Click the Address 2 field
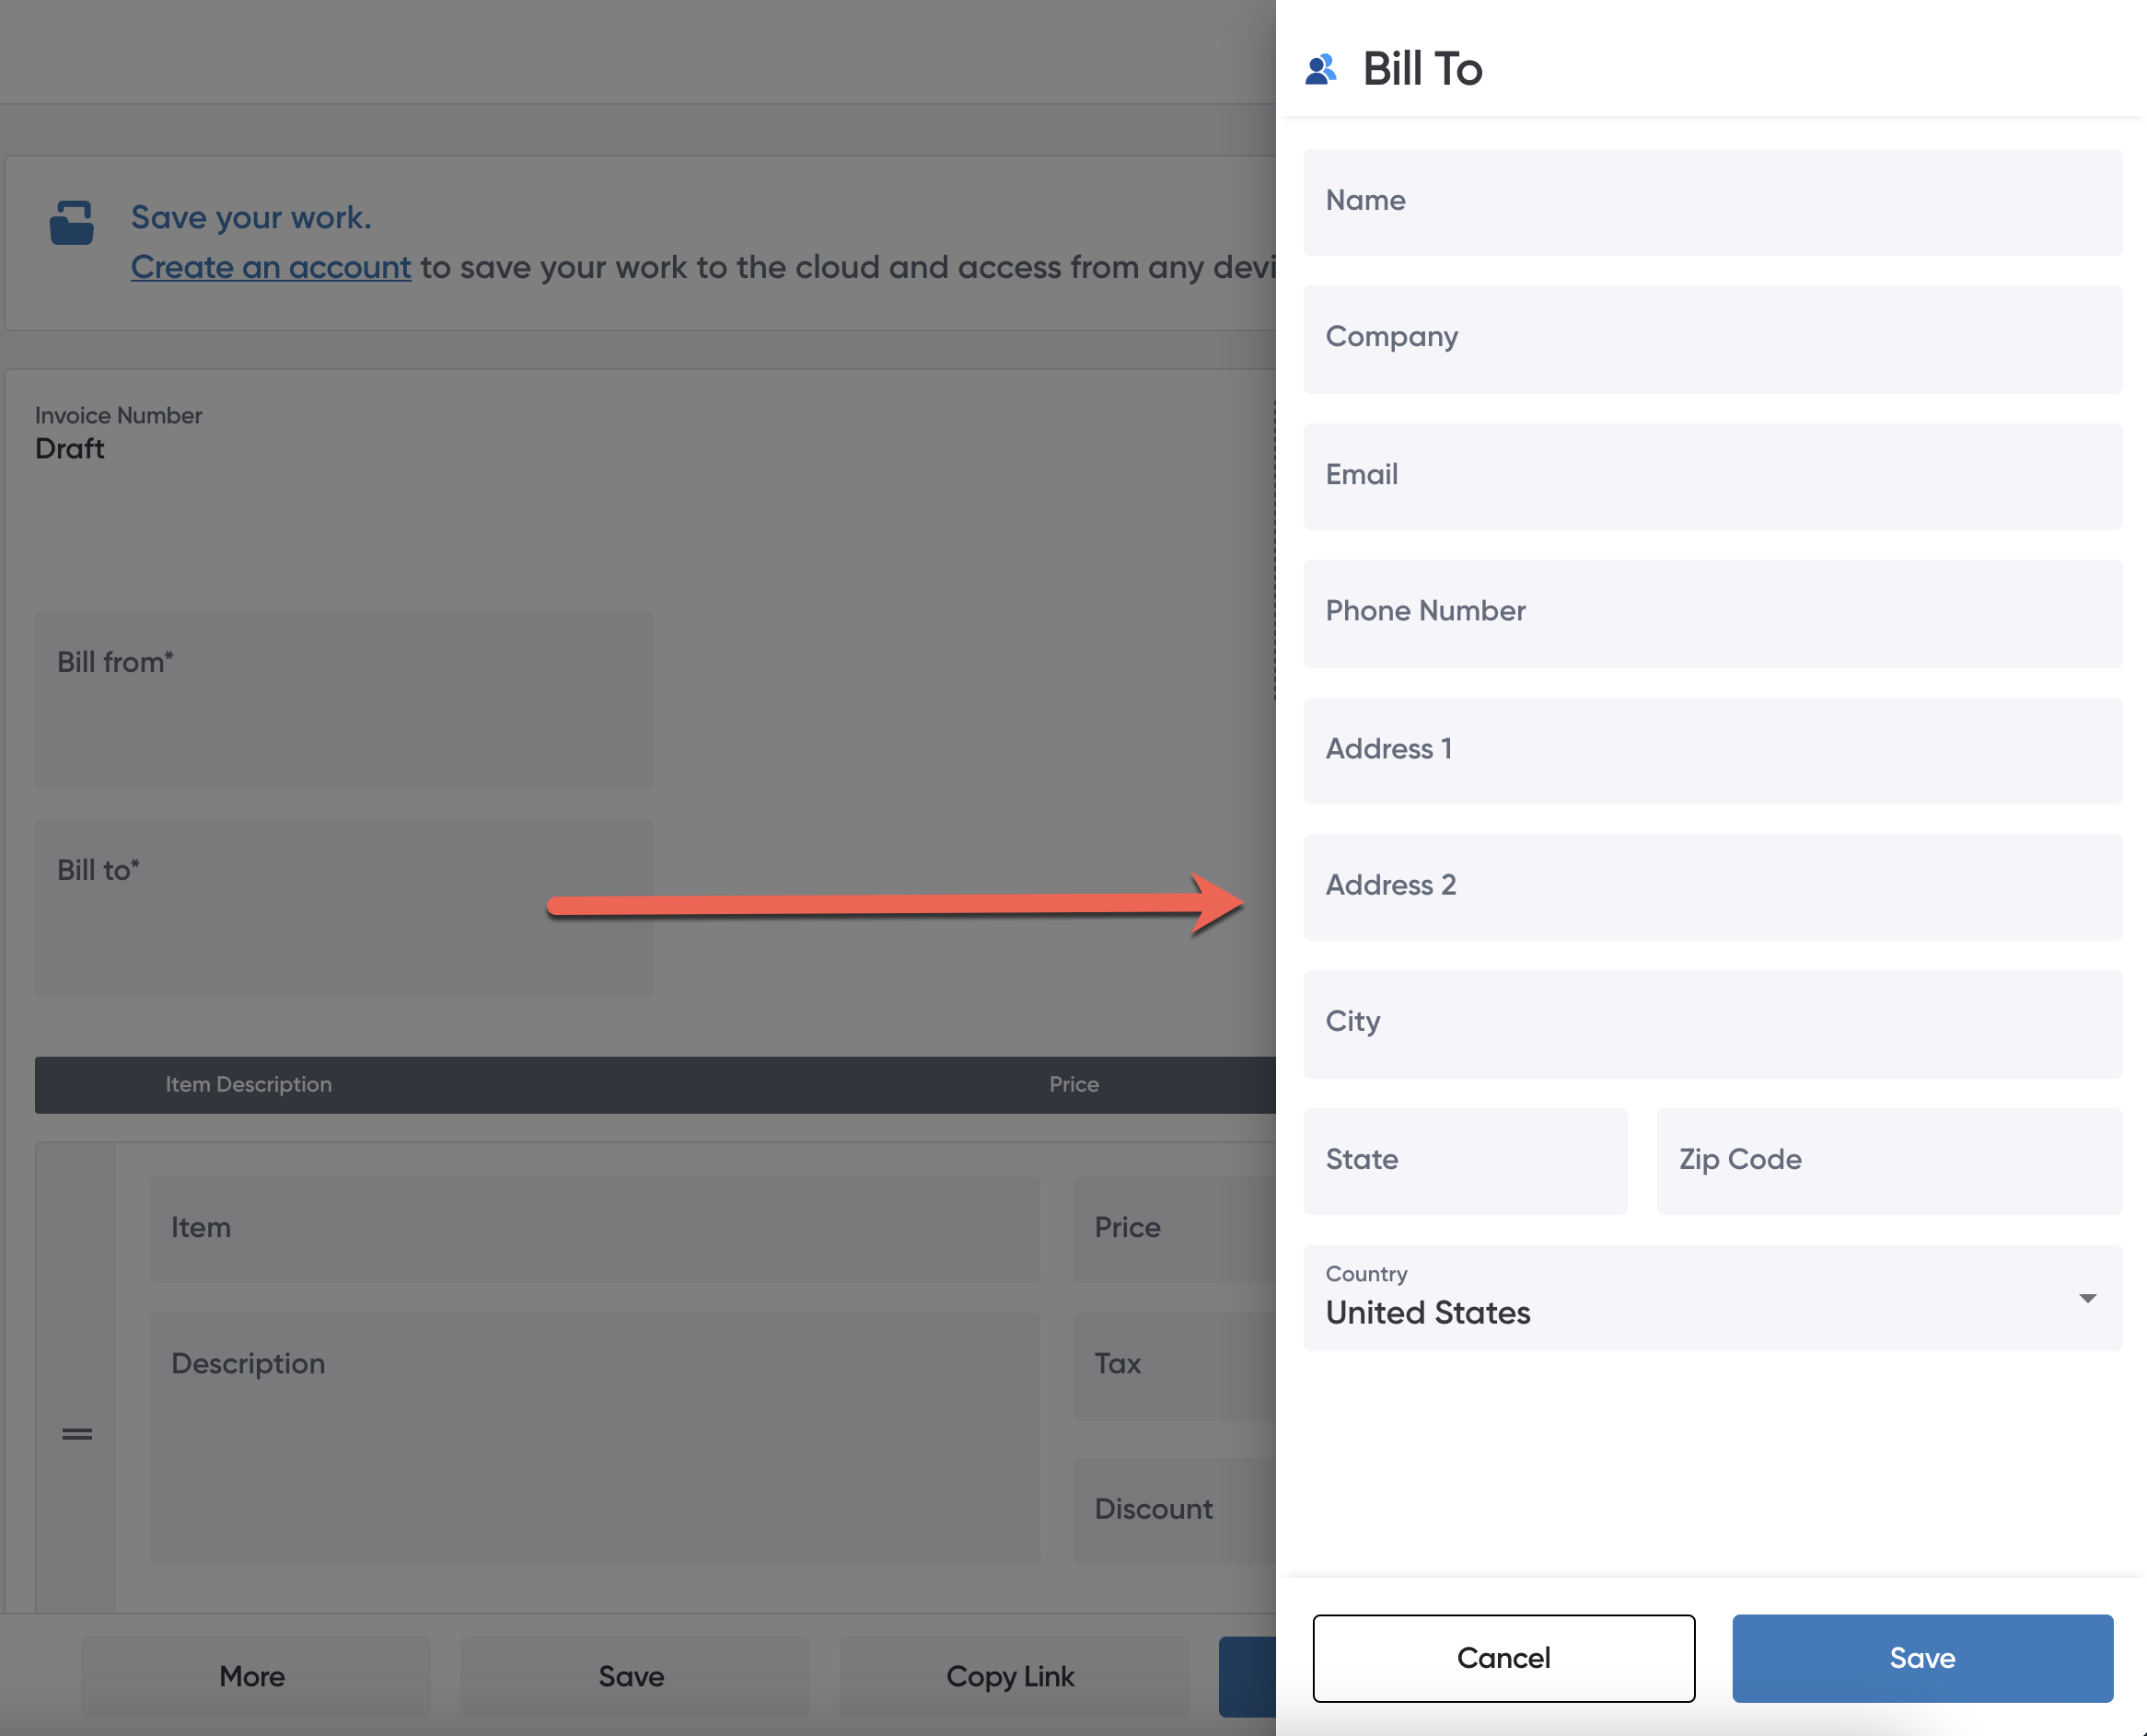 [1712, 886]
